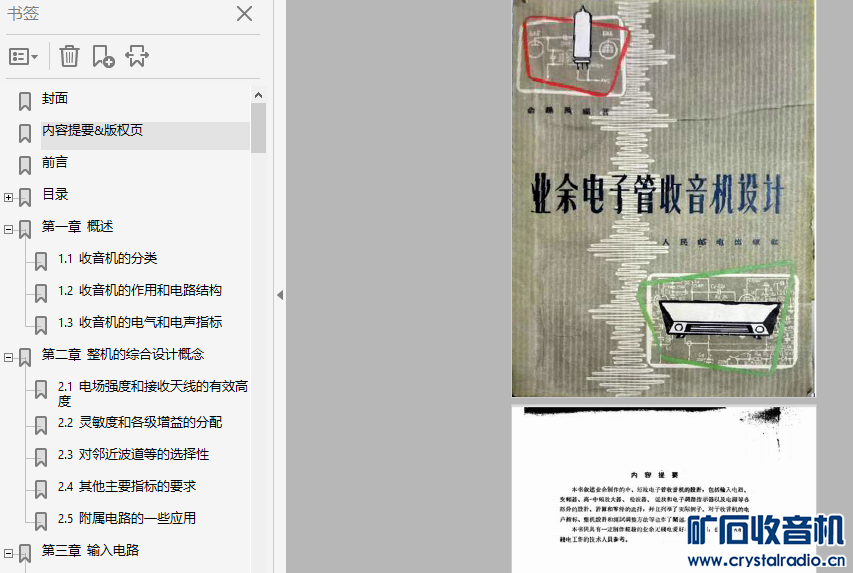
Task: Collapse the 第二章 整机的综合设计概念 node
Action: (x=8, y=358)
